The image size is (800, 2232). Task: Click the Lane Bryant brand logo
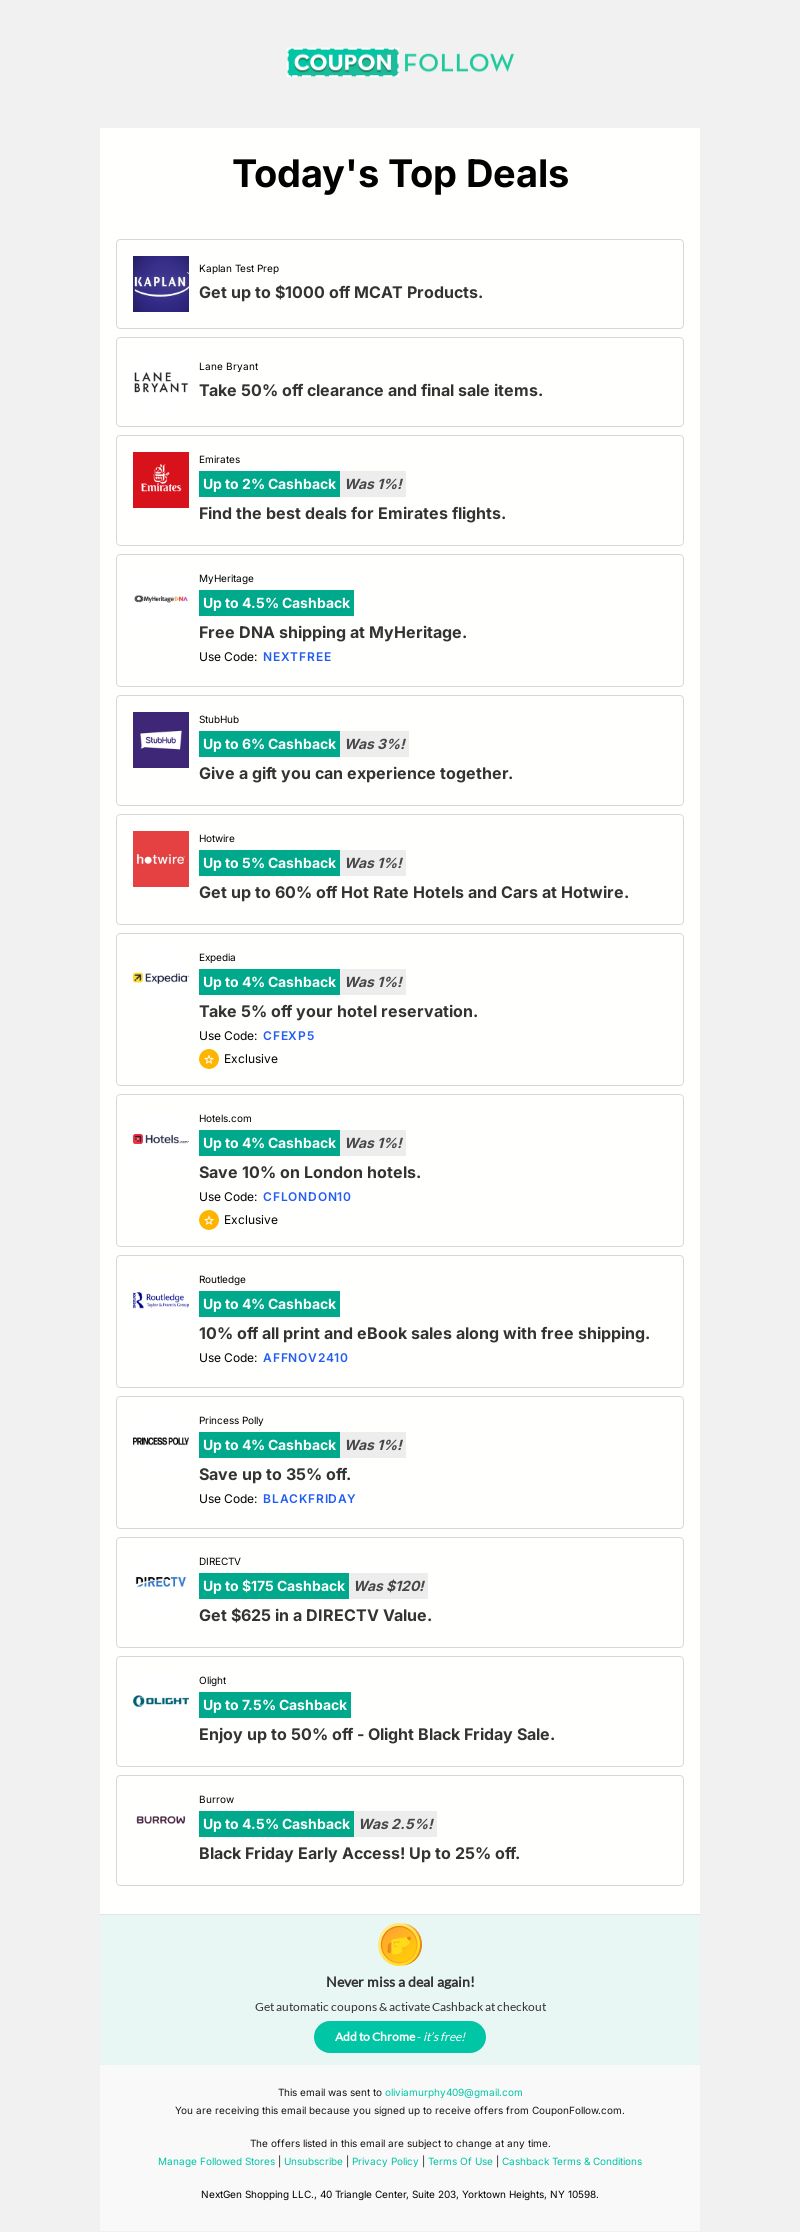pos(161,382)
